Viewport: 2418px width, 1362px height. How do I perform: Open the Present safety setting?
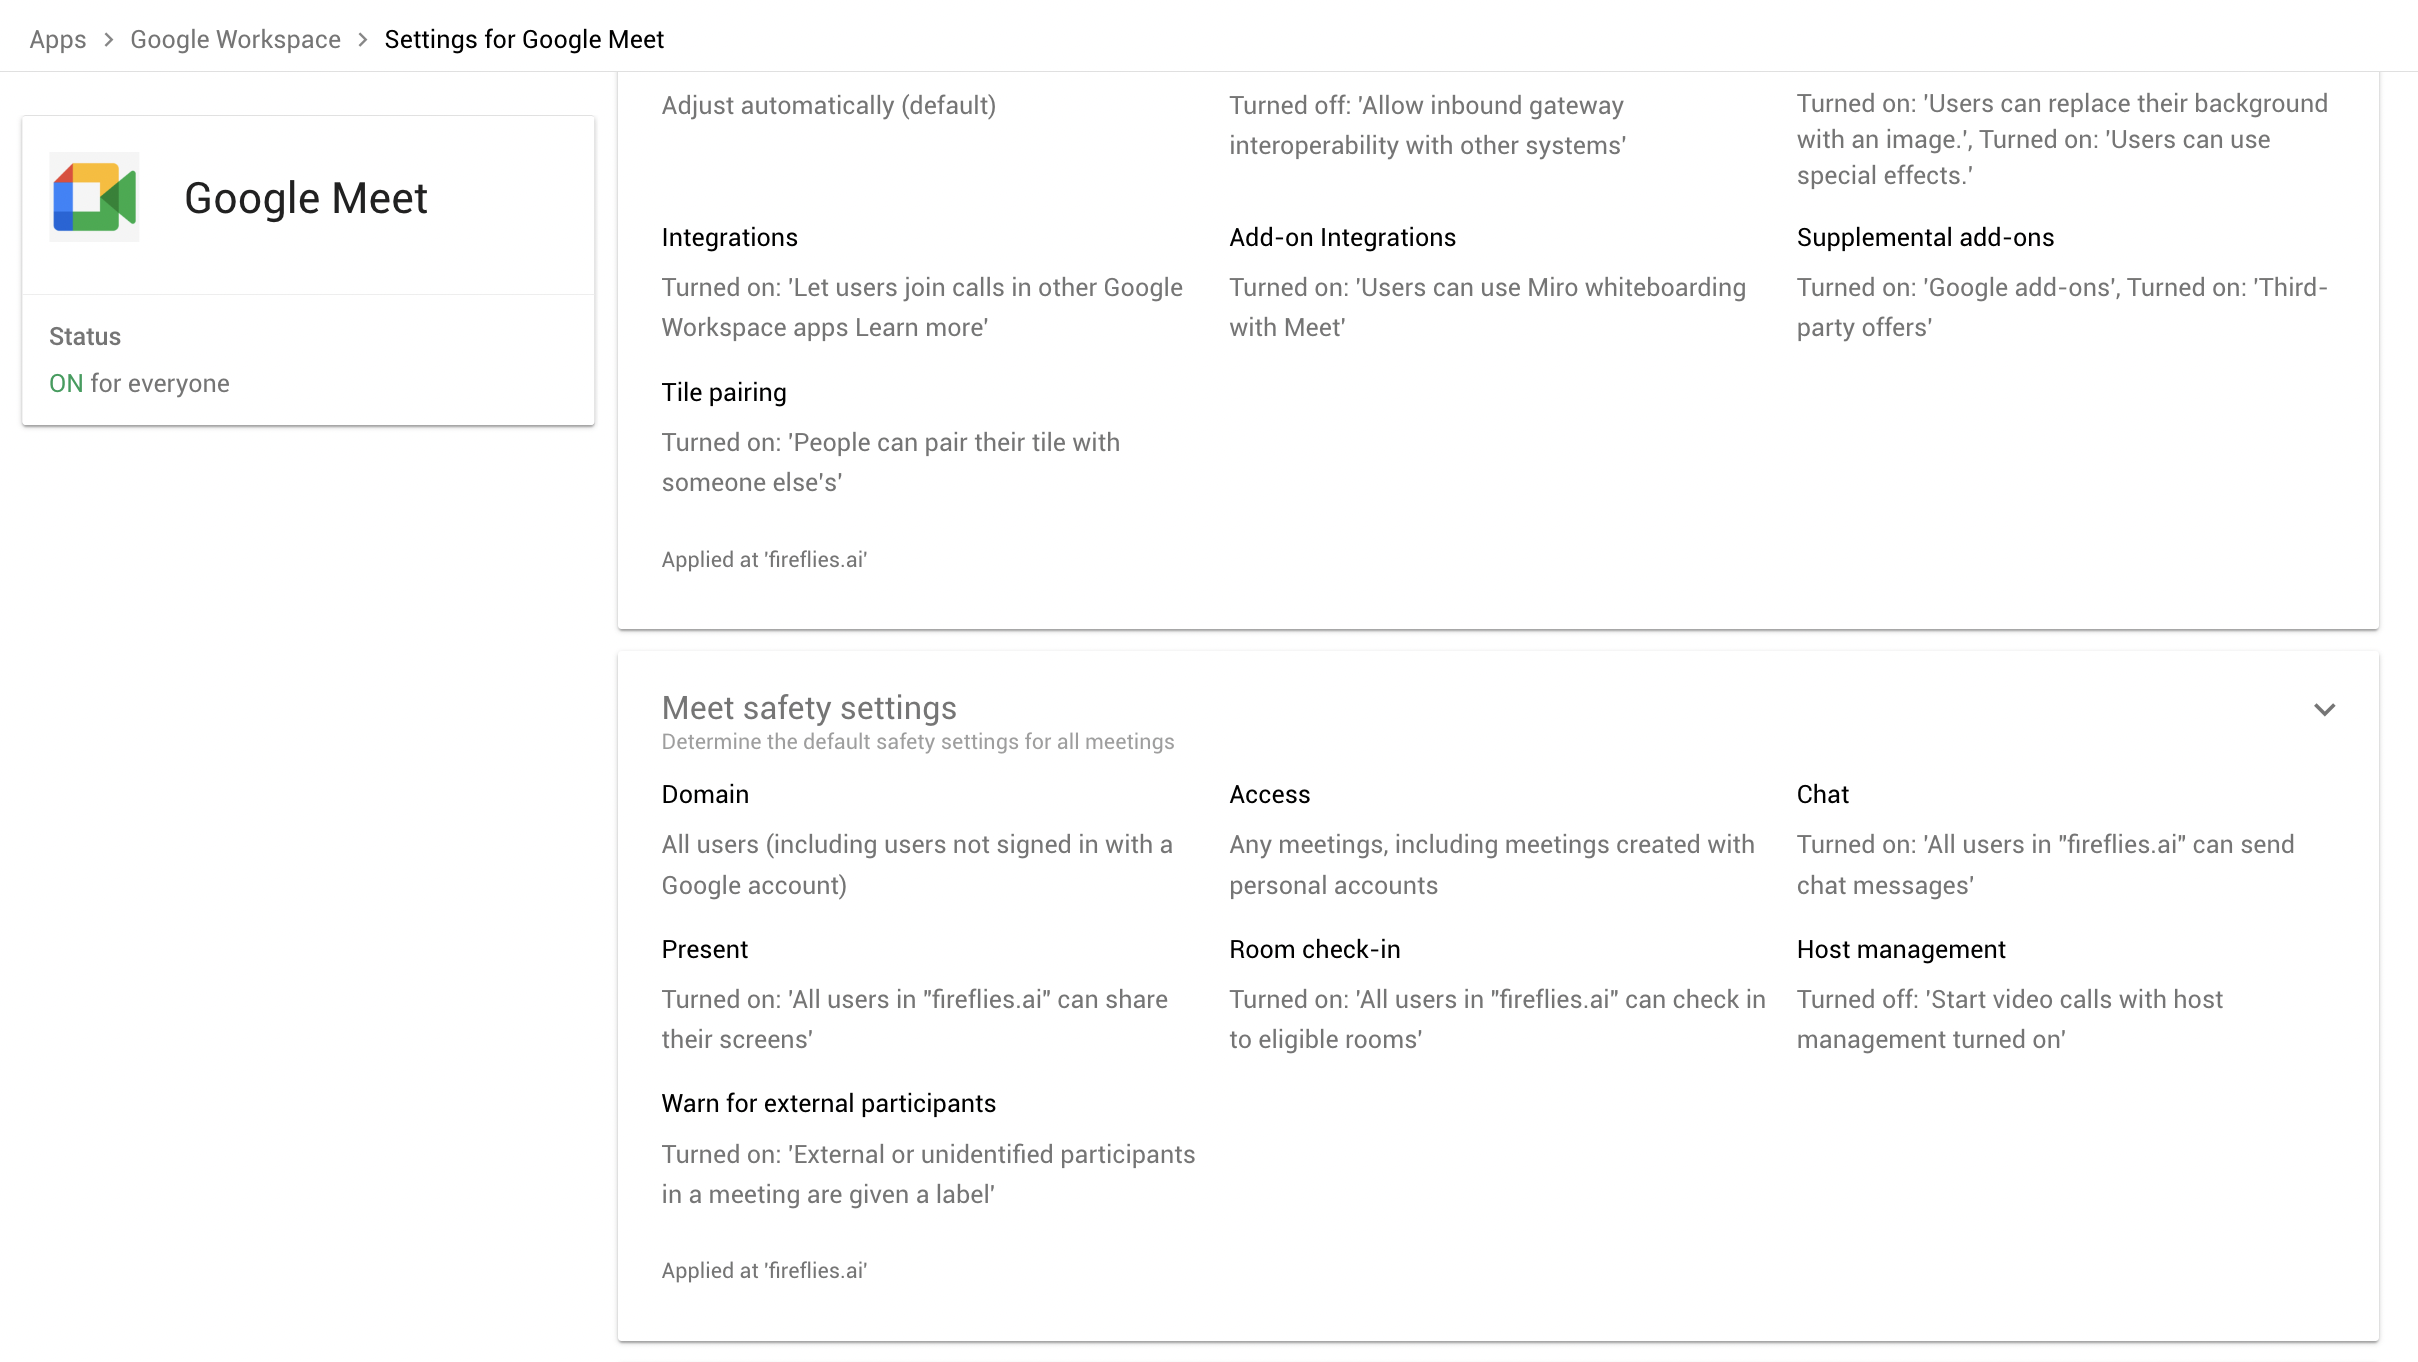pyautogui.click(x=704, y=948)
